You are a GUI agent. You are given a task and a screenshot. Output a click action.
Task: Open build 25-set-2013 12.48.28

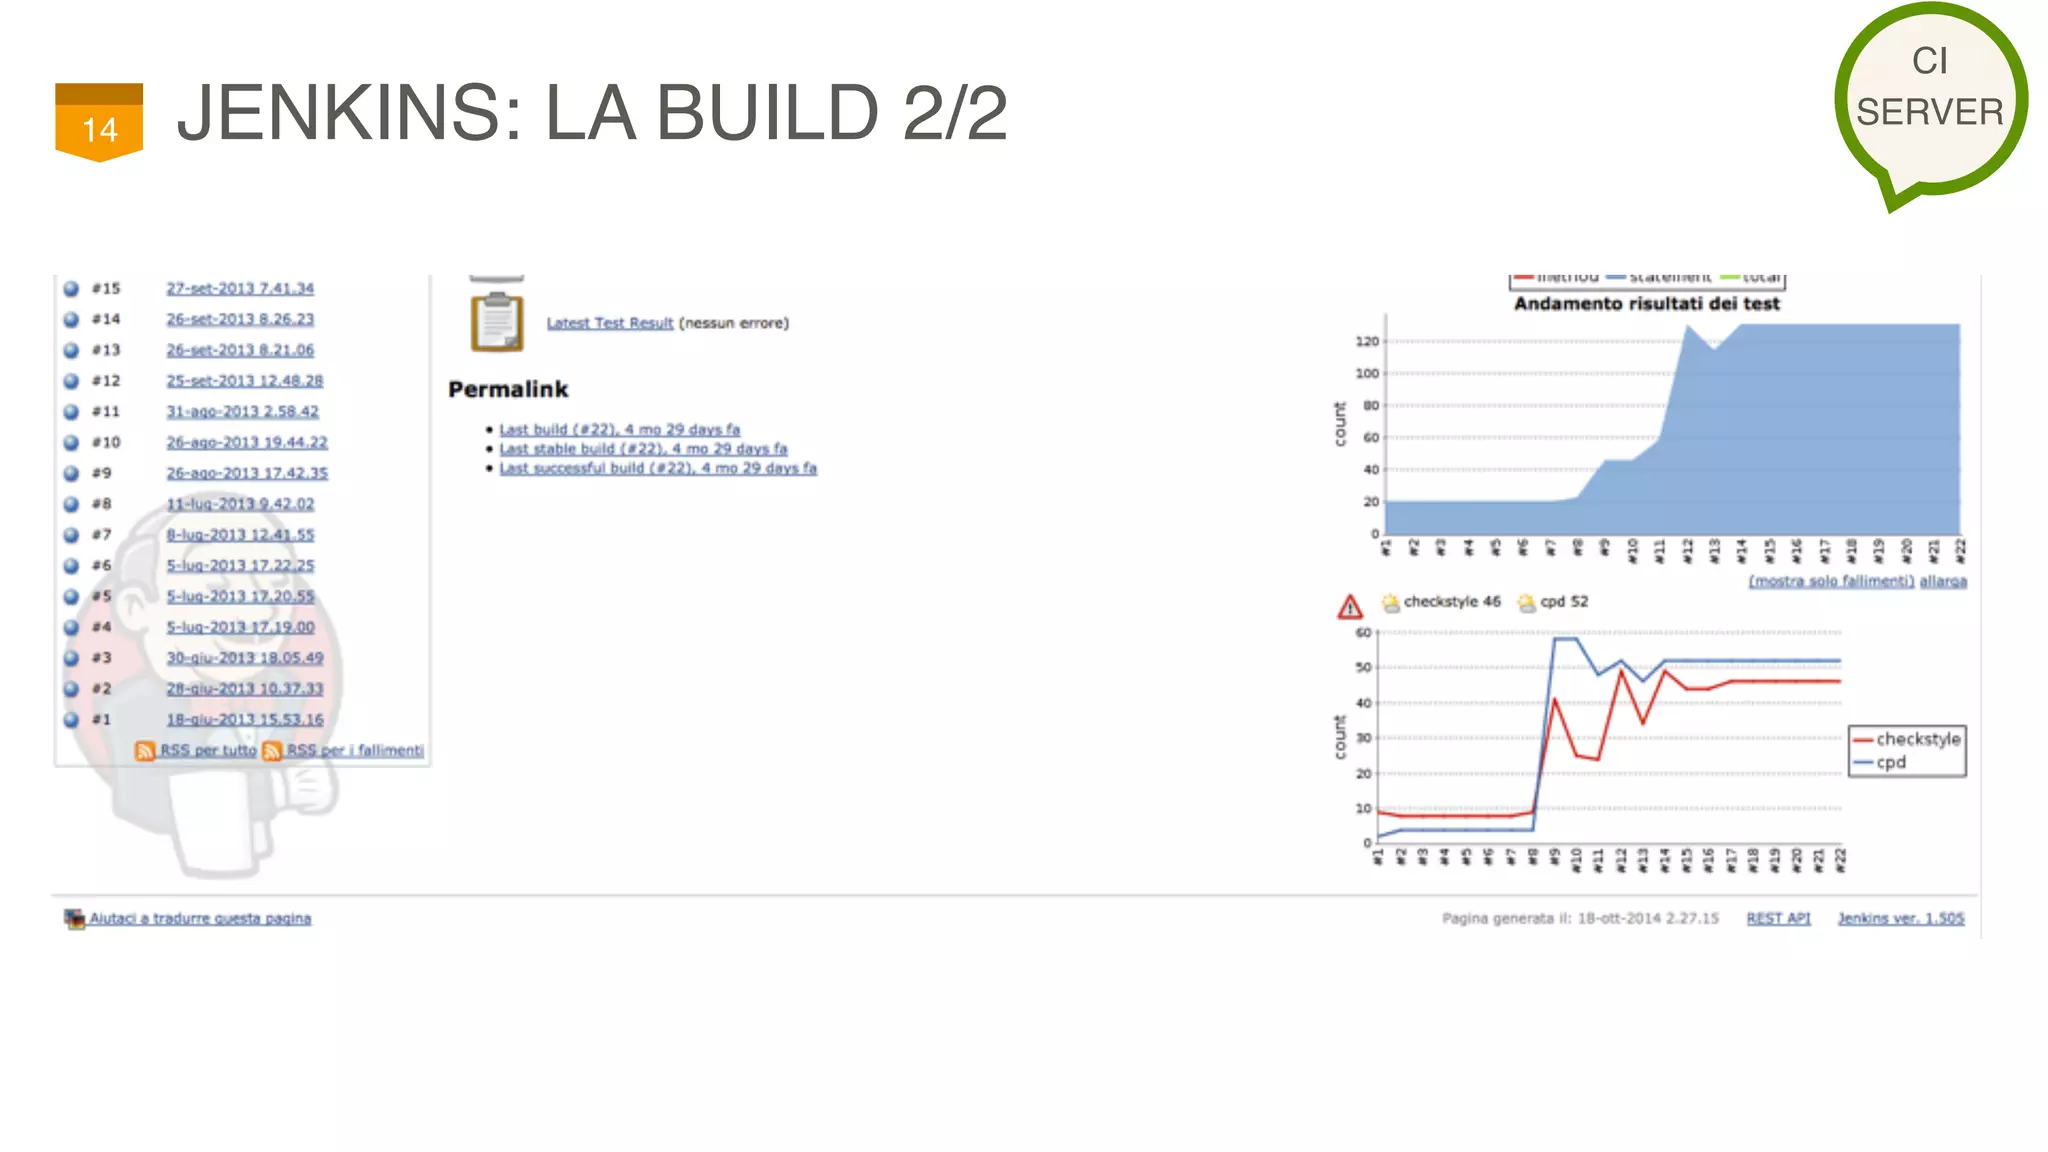pyautogui.click(x=245, y=381)
